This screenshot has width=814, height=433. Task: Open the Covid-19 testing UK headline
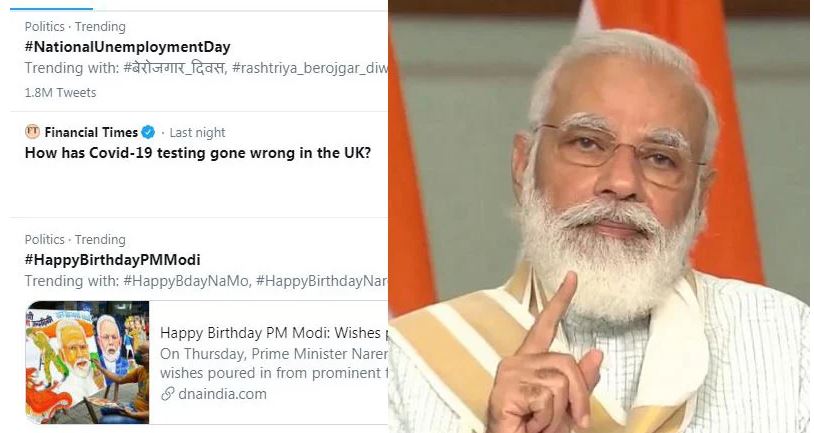[x=198, y=153]
